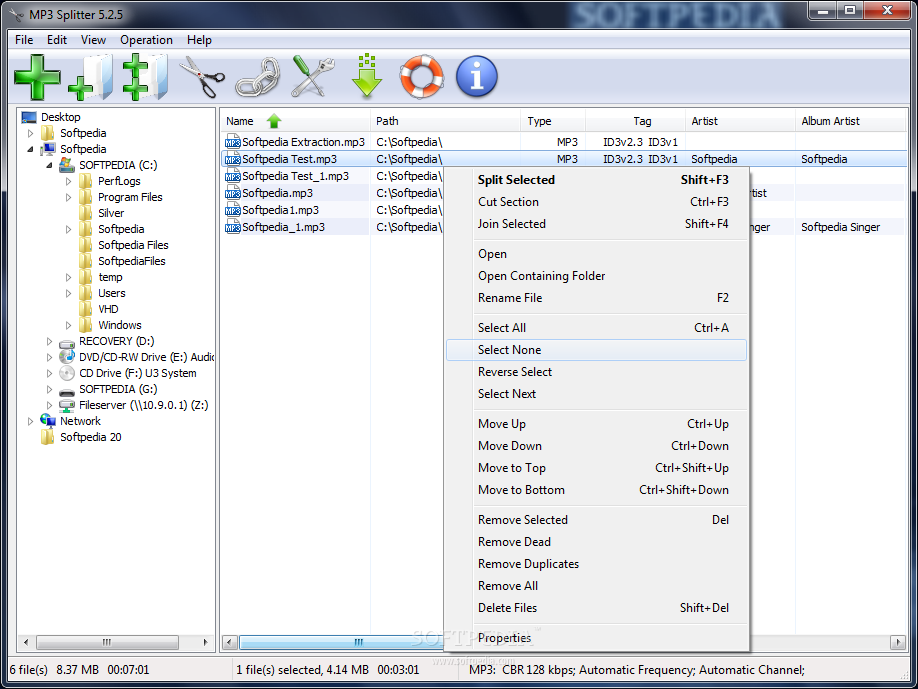Choose Cut Section from context menu
The height and width of the screenshot is (689, 918).
(596, 202)
